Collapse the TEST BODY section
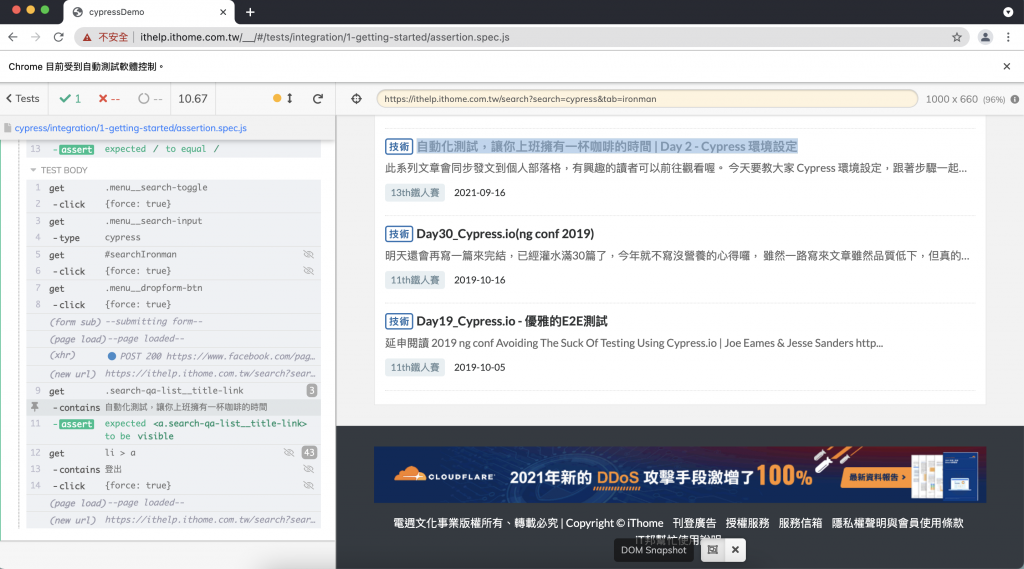The image size is (1024, 569). (x=58, y=170)
